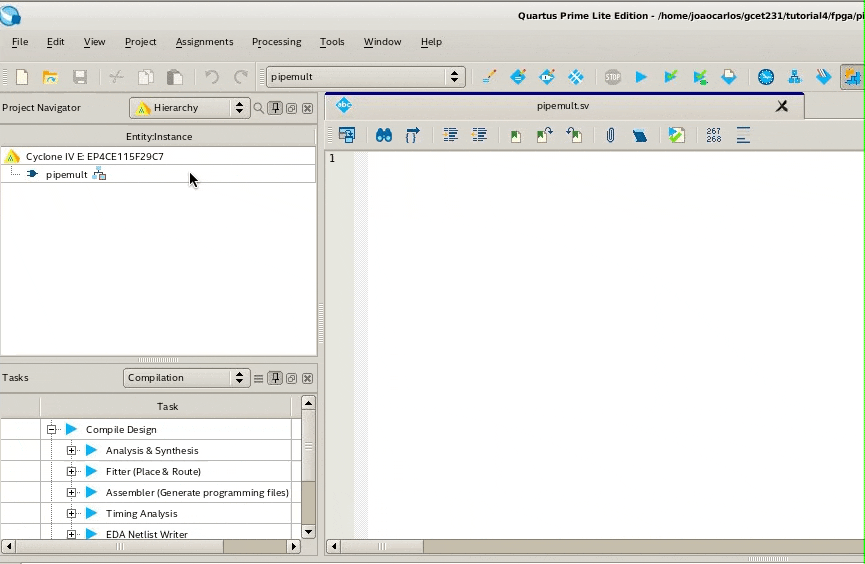865x564 pixels.
Task: Pin the Tasks panel
Action: (275, 378)
